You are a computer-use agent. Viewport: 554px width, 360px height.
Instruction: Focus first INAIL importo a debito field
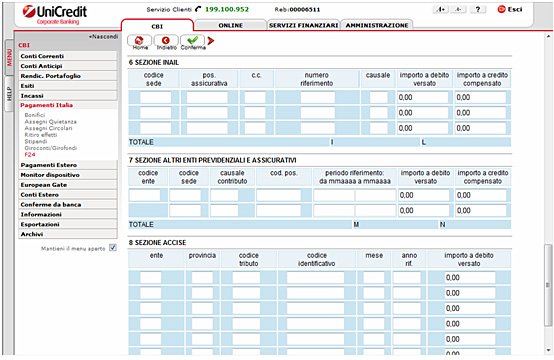pyautogui.click(x=423, y=97)
